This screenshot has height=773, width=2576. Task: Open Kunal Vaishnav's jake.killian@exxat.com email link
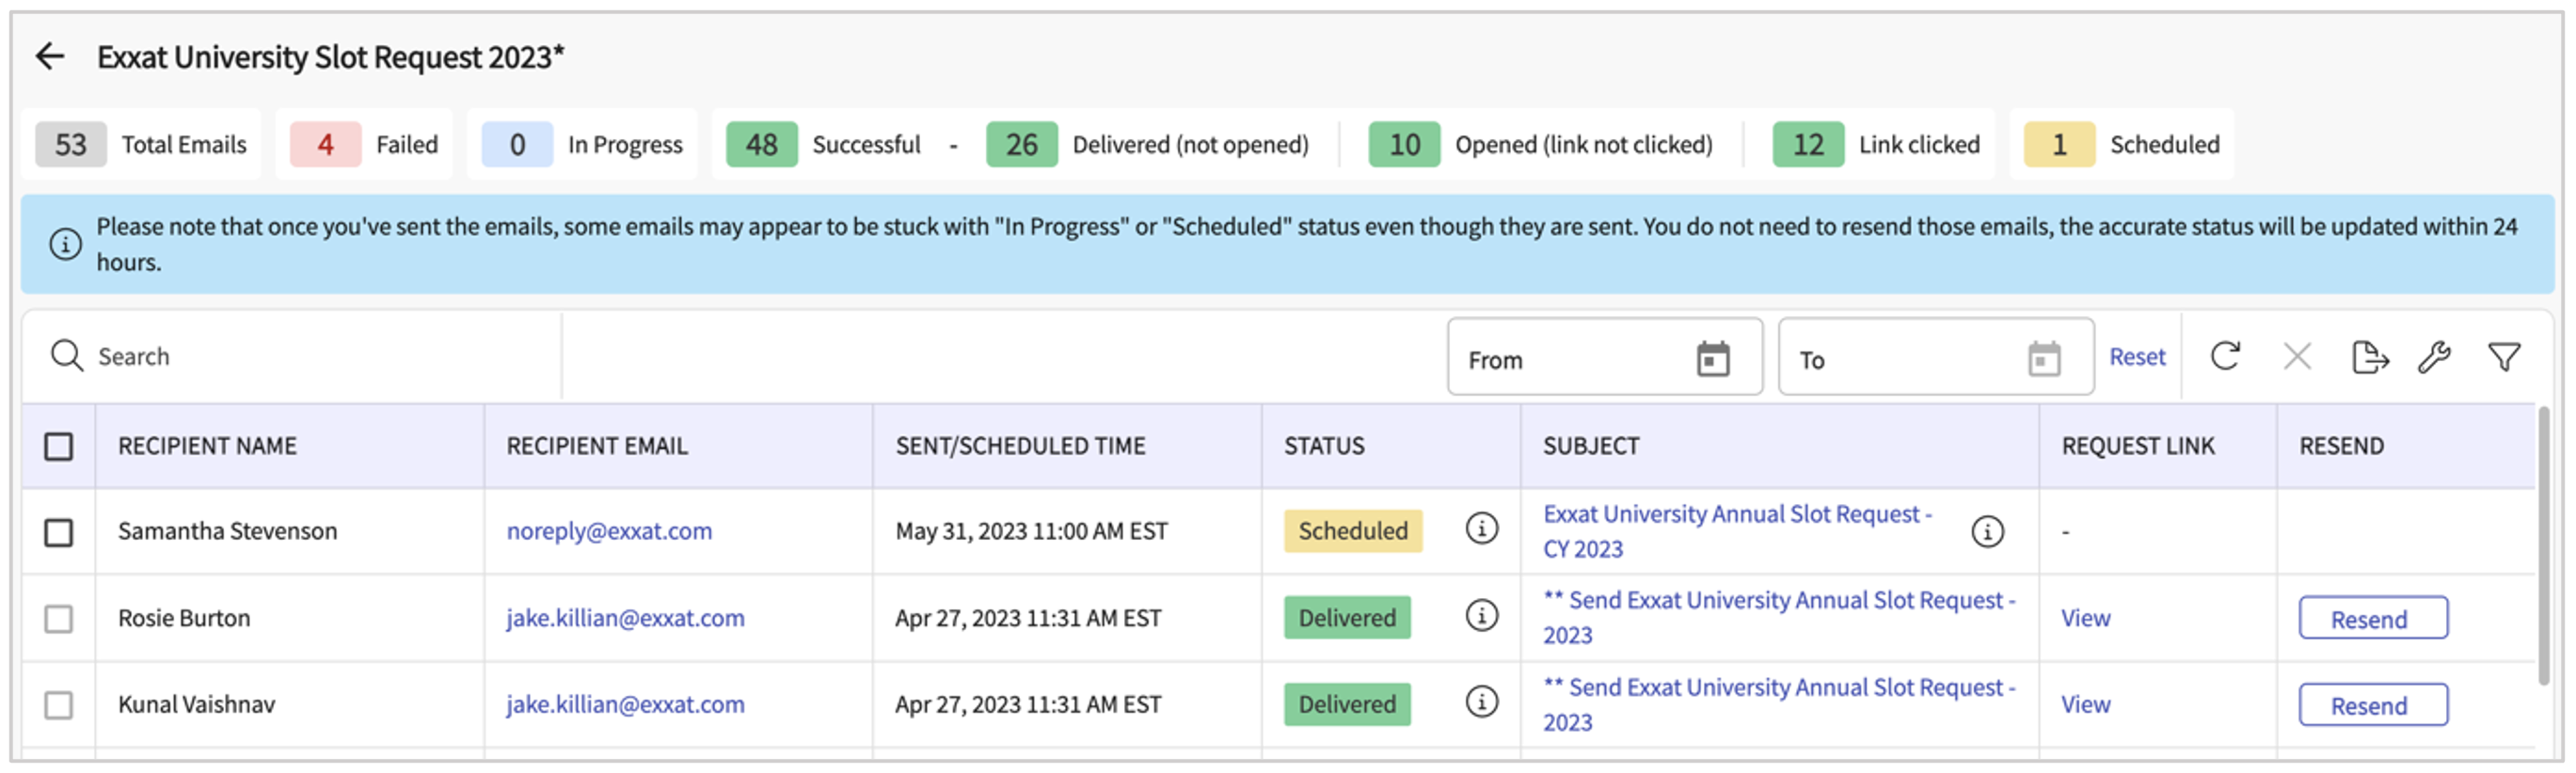[625, 704]
